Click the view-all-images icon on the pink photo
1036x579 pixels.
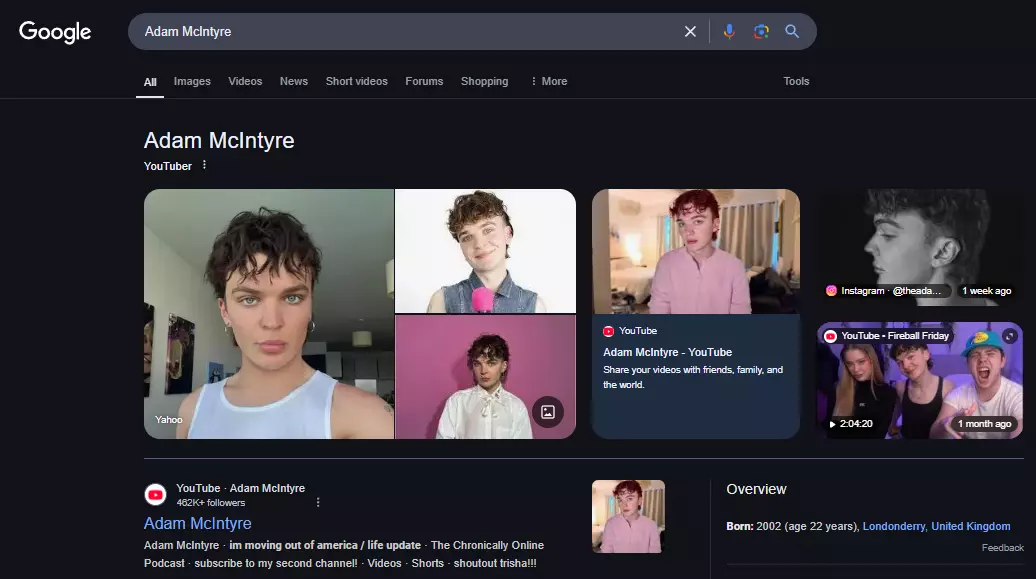tap(548, 412)
